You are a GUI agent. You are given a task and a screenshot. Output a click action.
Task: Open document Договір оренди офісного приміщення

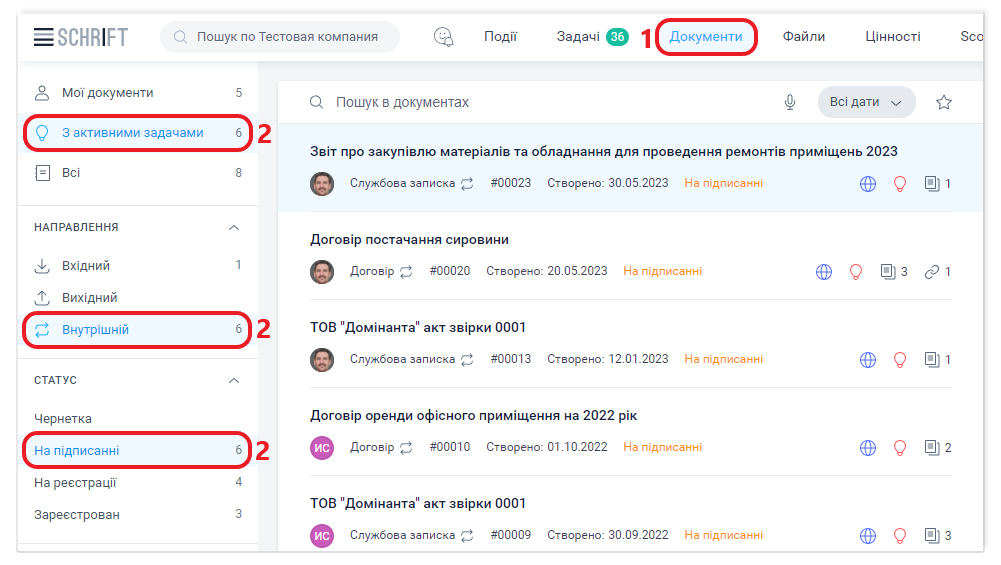tap(474, 416)
